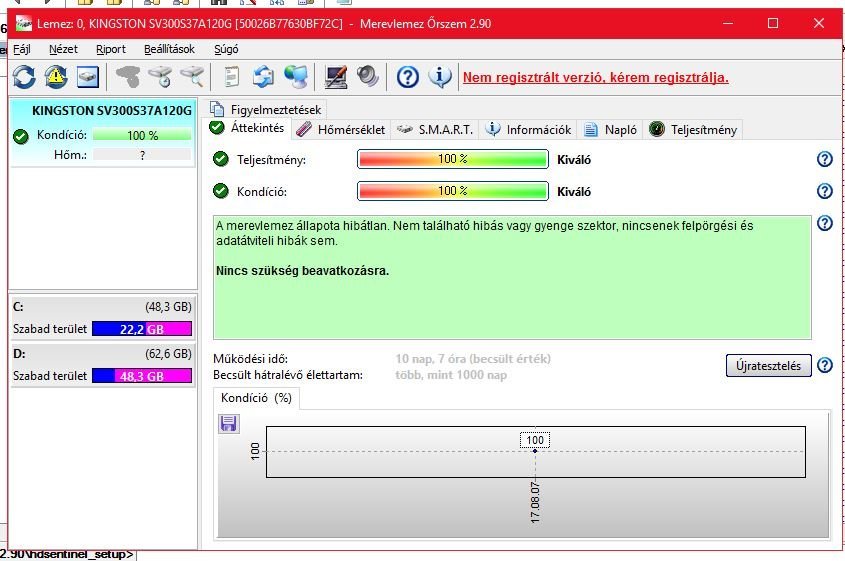This screenshot has width=845, height=561.
Task: Switch to the Teljesítmény tab
Action: tap(693, 130)
